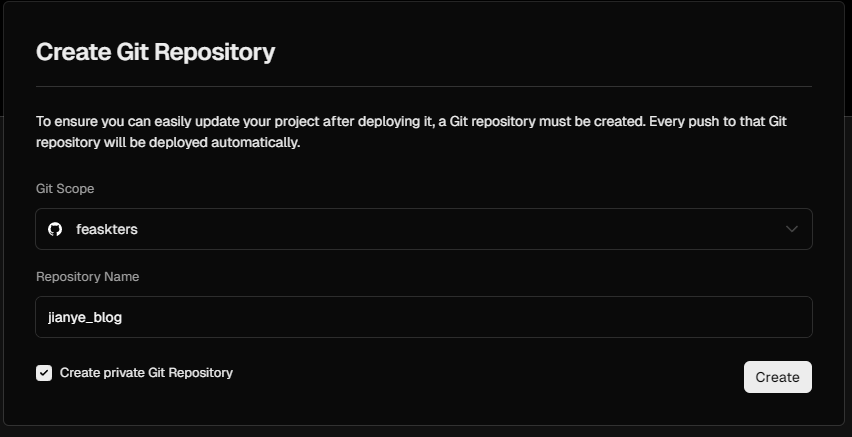Click the word "private" in checkbox label
852x437 pixels.
click(x=123, y=373)
